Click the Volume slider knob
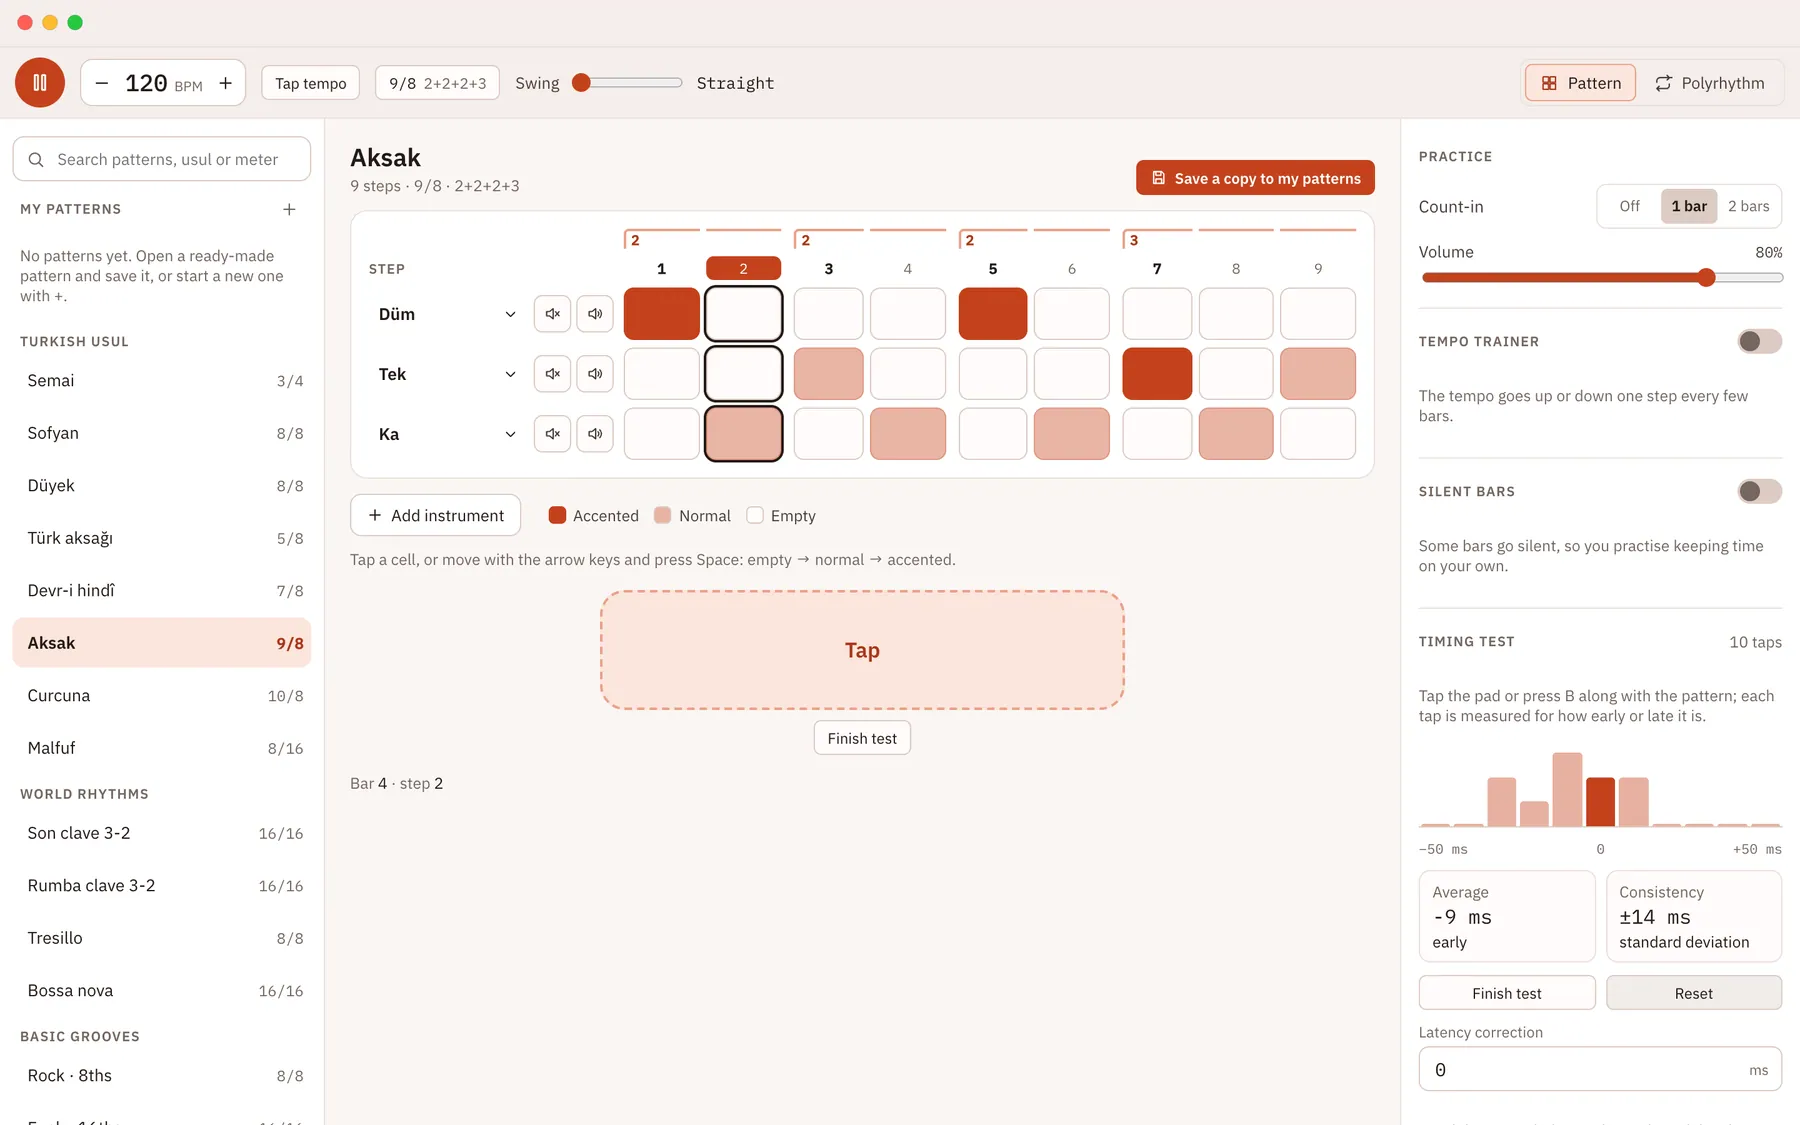This screenshot has height=1125, width=1800. point(1706,277)
